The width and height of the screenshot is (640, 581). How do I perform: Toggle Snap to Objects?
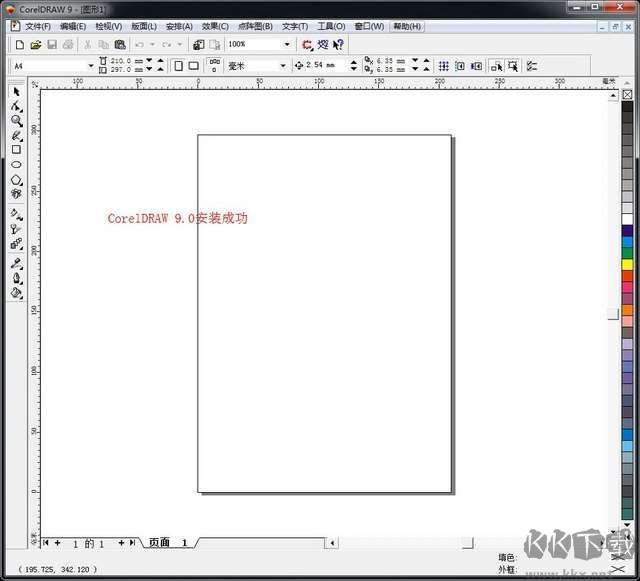476,66
